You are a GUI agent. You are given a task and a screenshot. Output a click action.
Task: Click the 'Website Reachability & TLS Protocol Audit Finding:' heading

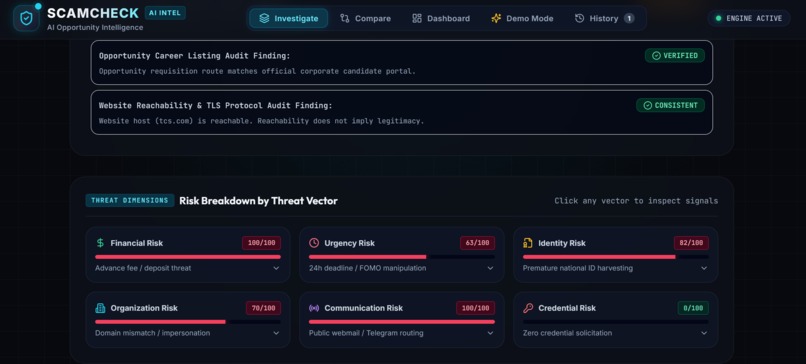pos(216,105)
